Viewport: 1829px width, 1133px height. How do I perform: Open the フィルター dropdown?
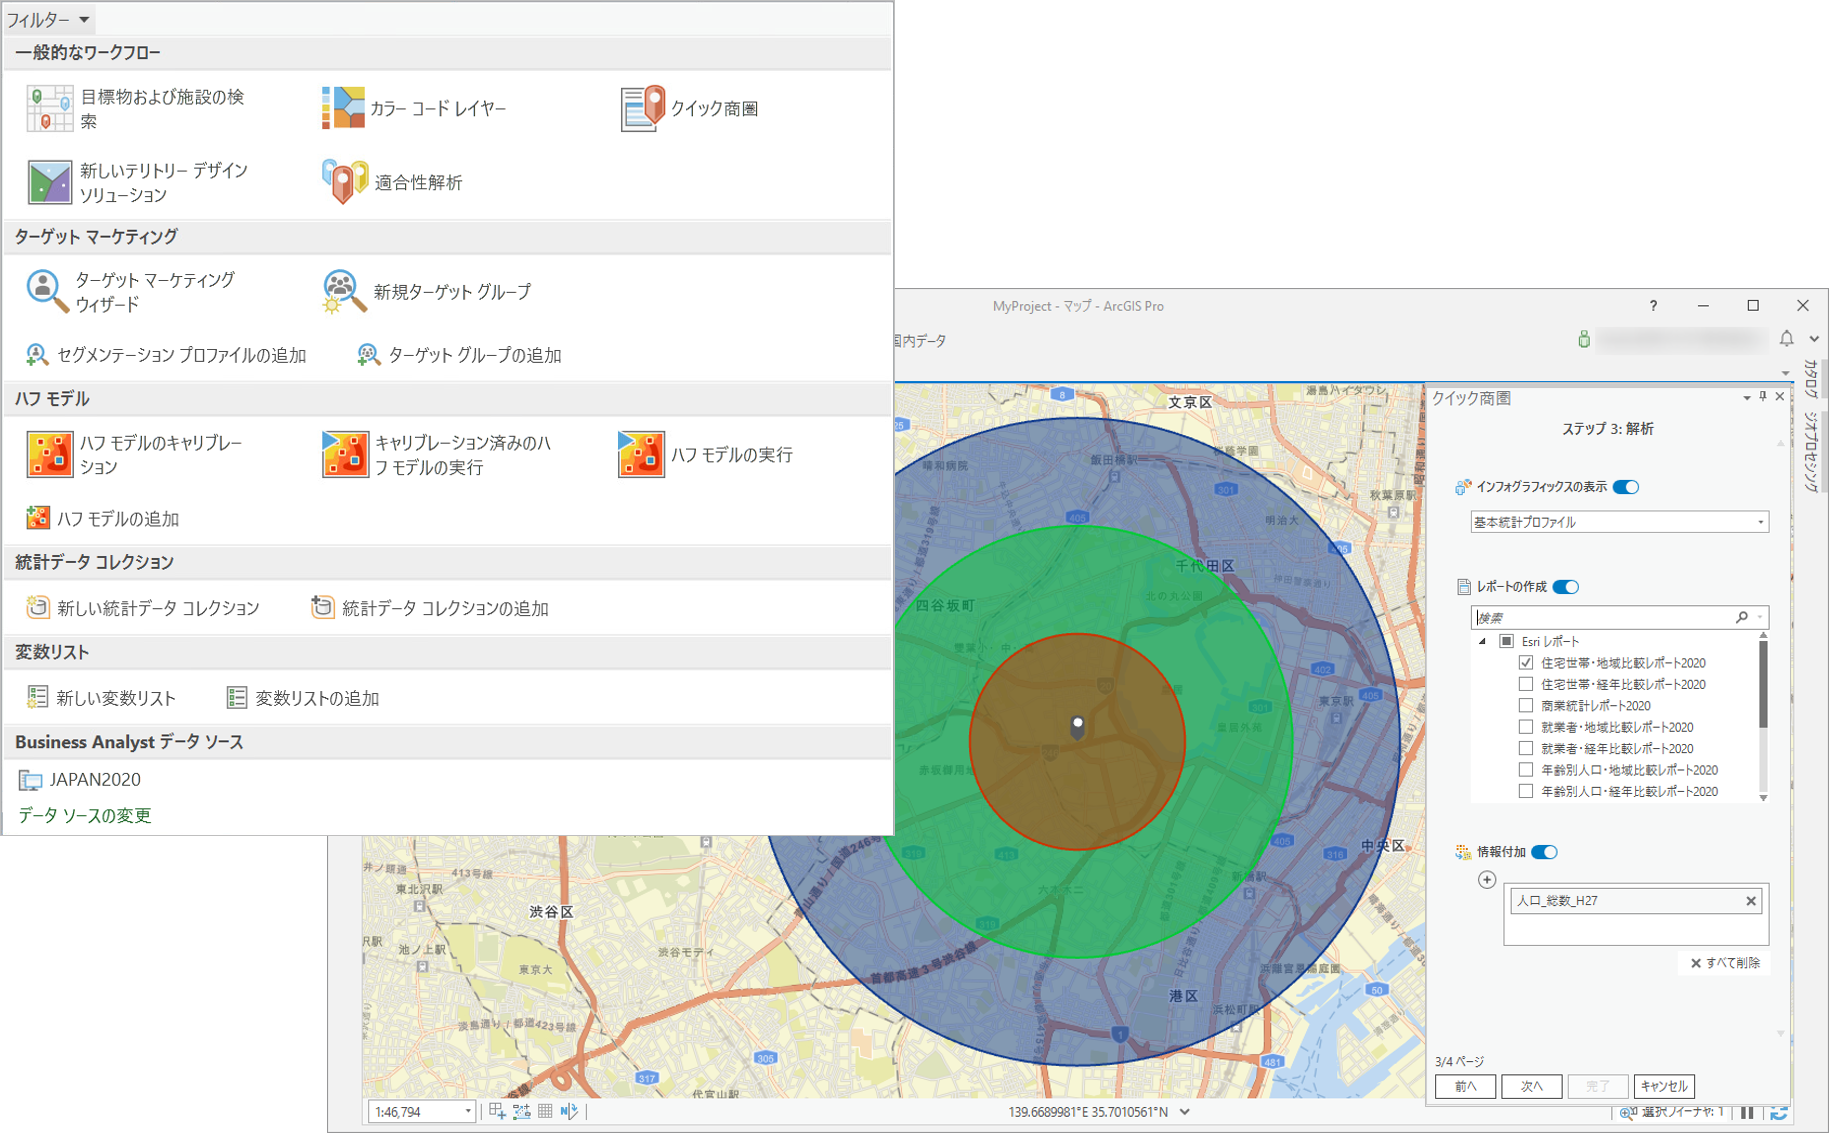[48, 19]
